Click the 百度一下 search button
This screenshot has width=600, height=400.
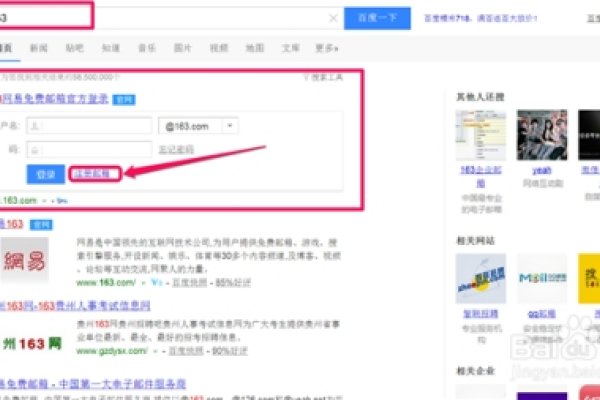click(377, 18)
